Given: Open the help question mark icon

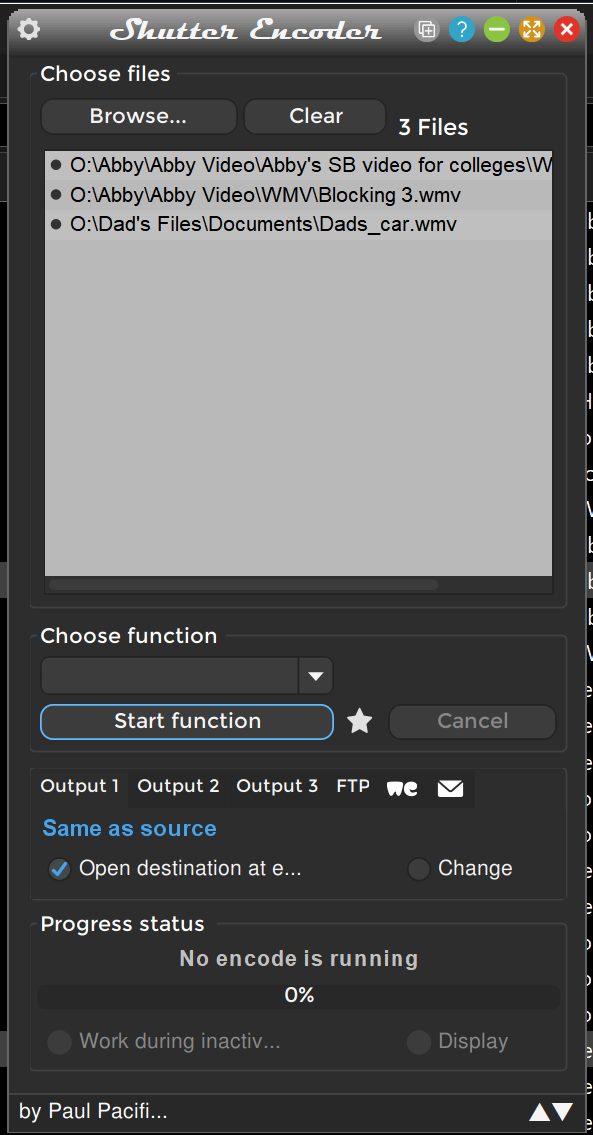Looking at the screenshot, I should pyautogui.click(x=461, y=29).
